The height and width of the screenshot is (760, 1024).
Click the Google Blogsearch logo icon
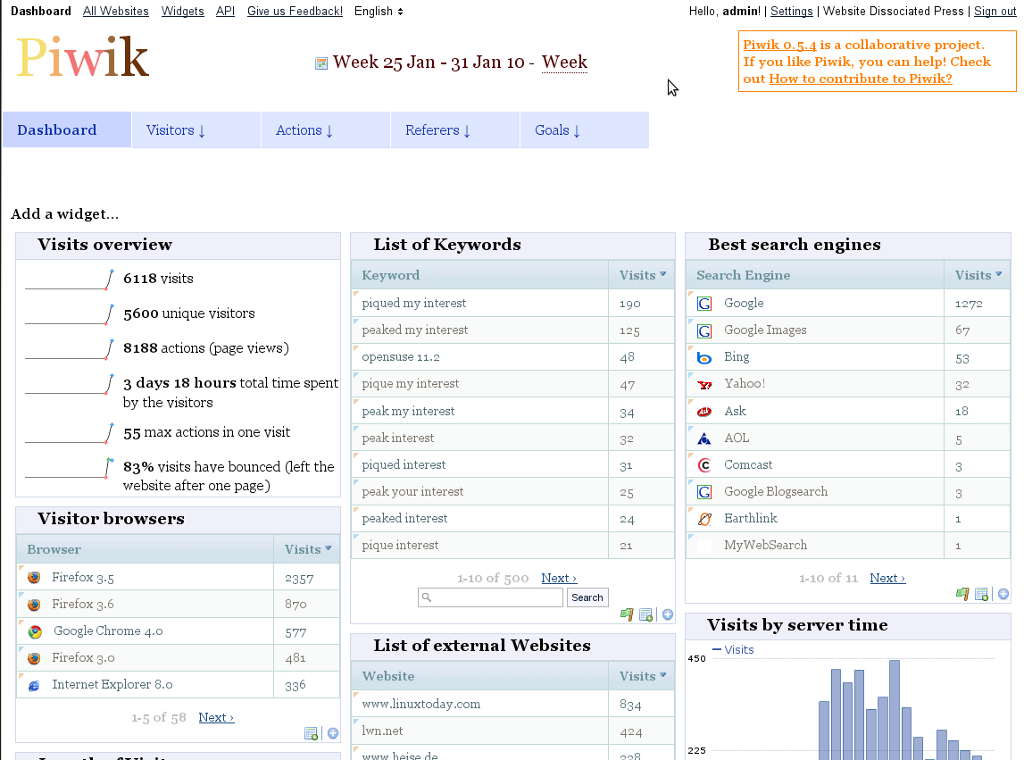point(705,492)
